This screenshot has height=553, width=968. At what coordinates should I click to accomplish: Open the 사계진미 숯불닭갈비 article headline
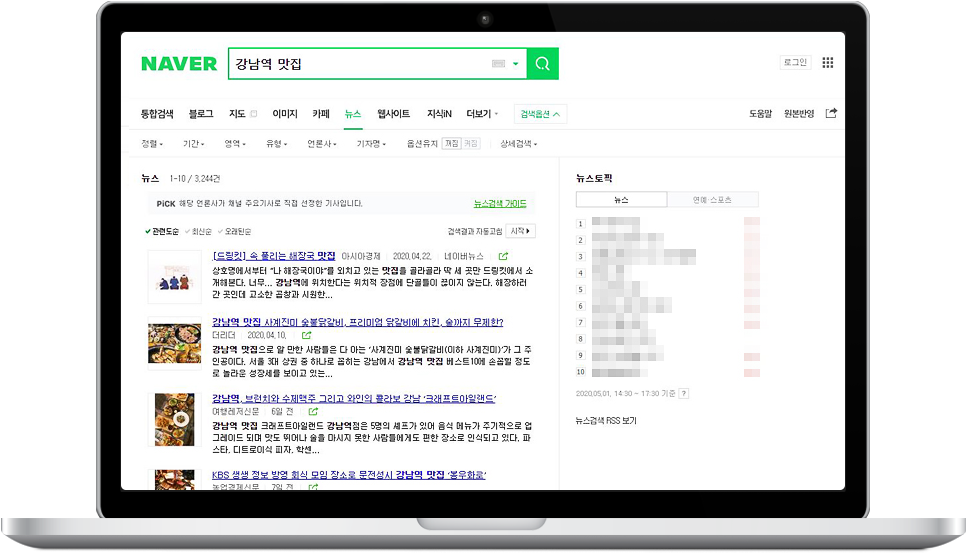pos(357,322)
